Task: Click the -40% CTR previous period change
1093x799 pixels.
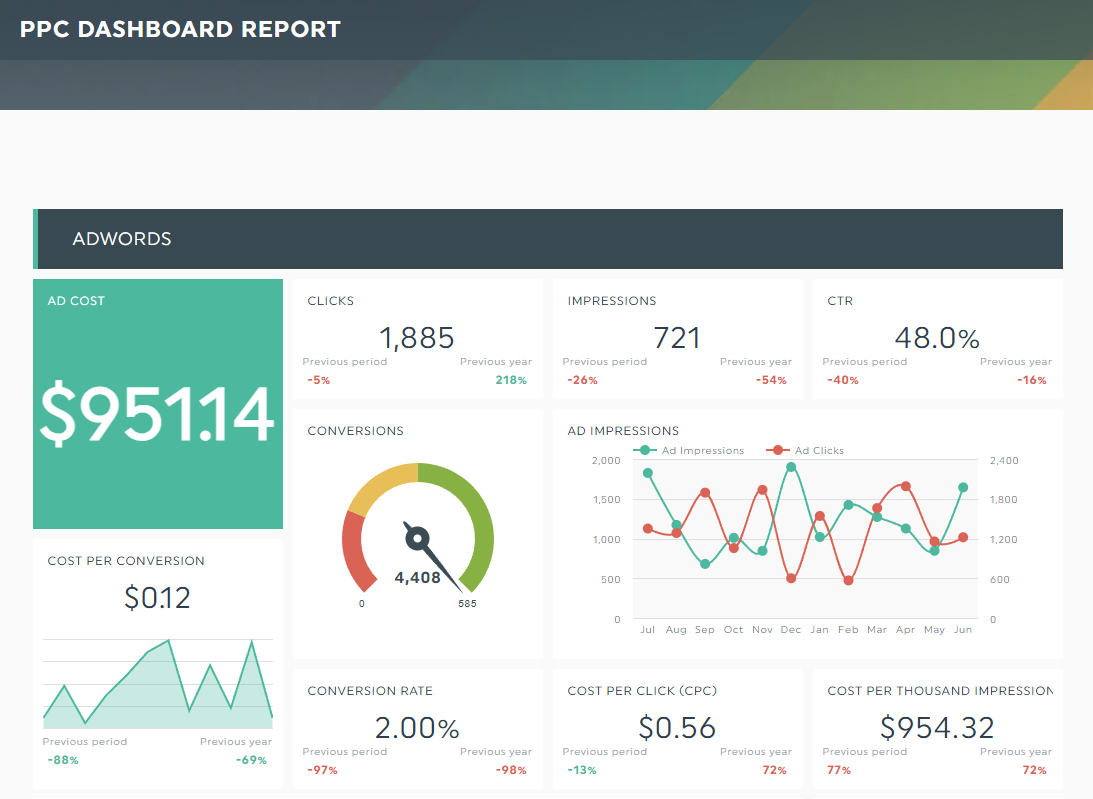Action: pos(843,380)
